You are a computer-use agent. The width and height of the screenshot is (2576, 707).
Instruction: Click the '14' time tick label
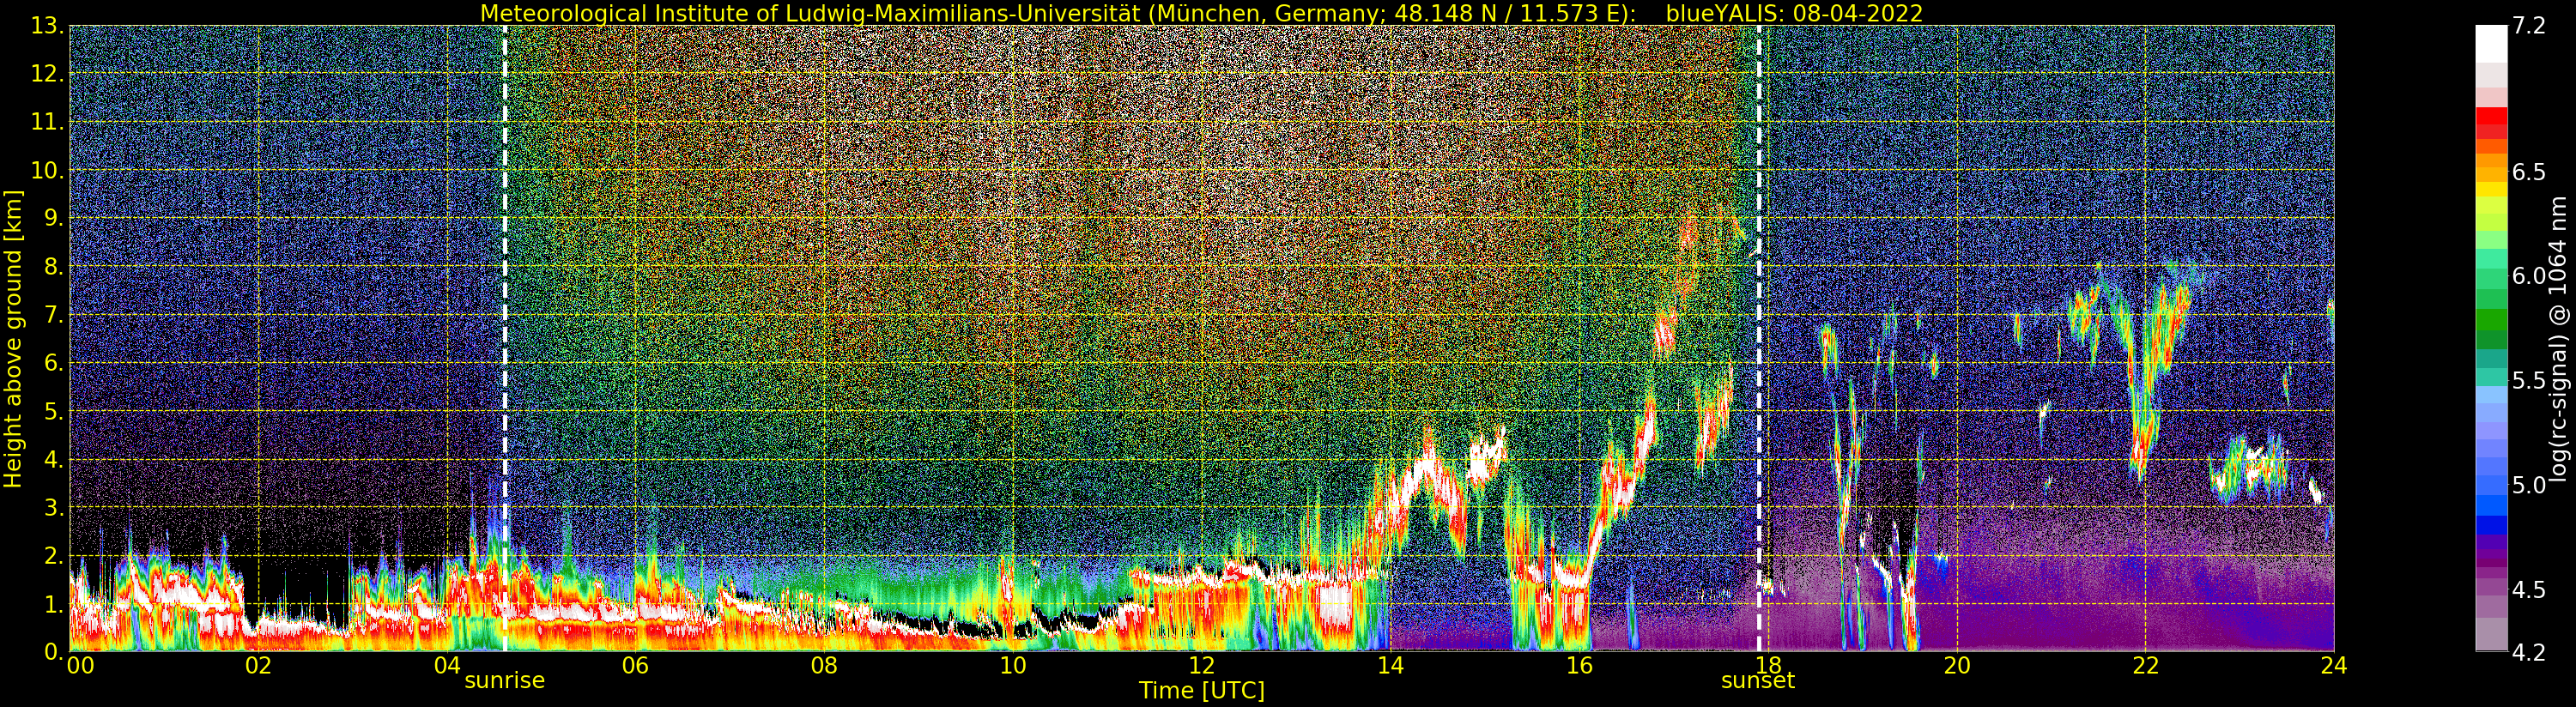tap(1390, 666)
